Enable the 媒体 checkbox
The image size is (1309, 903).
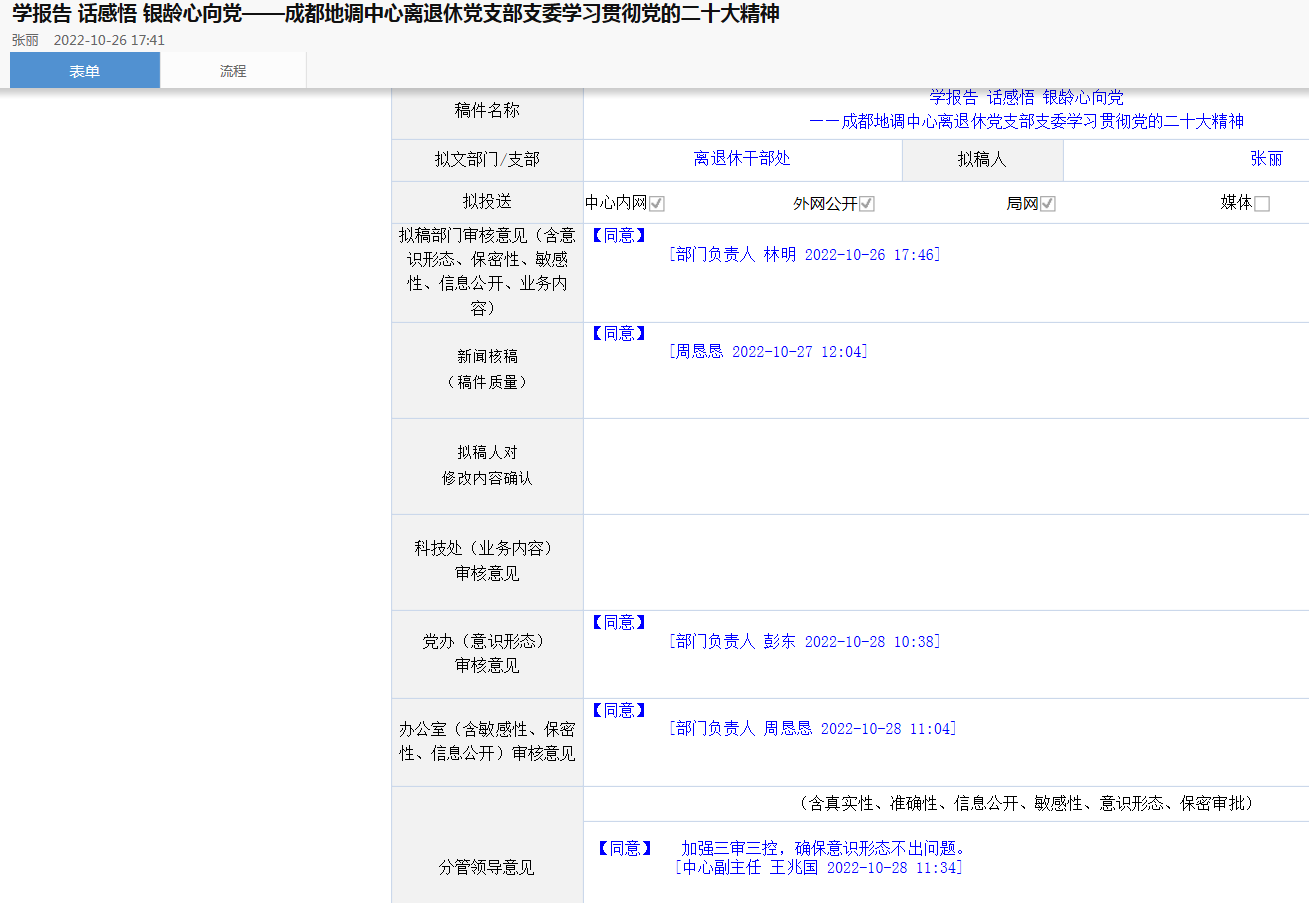[1262, 204]
